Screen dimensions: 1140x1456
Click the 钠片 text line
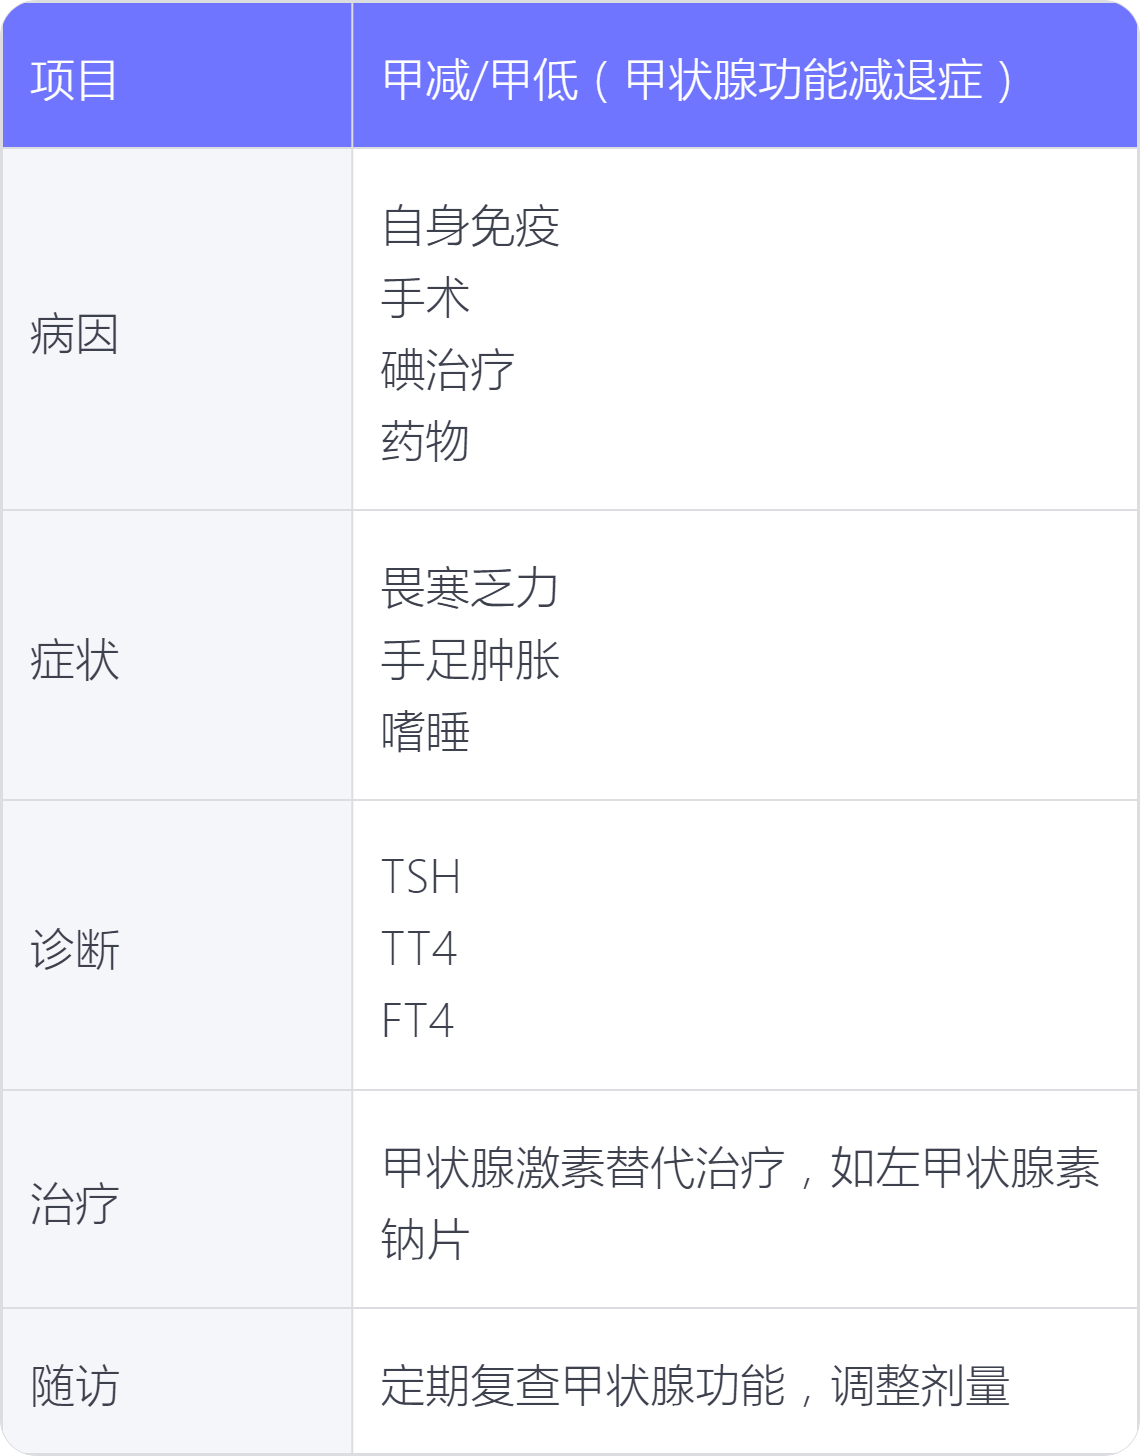(x=426, y=1240)
